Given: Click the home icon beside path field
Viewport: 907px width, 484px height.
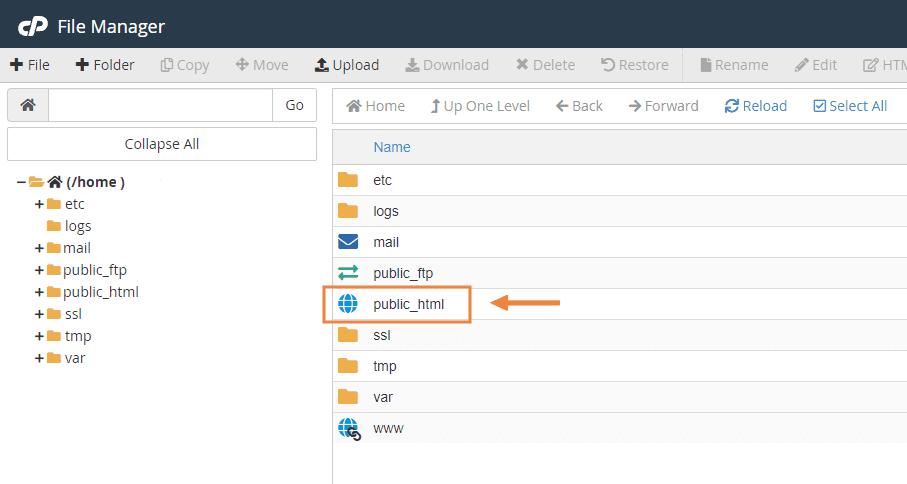Looking at the screenshot, I should coord(28,105).
